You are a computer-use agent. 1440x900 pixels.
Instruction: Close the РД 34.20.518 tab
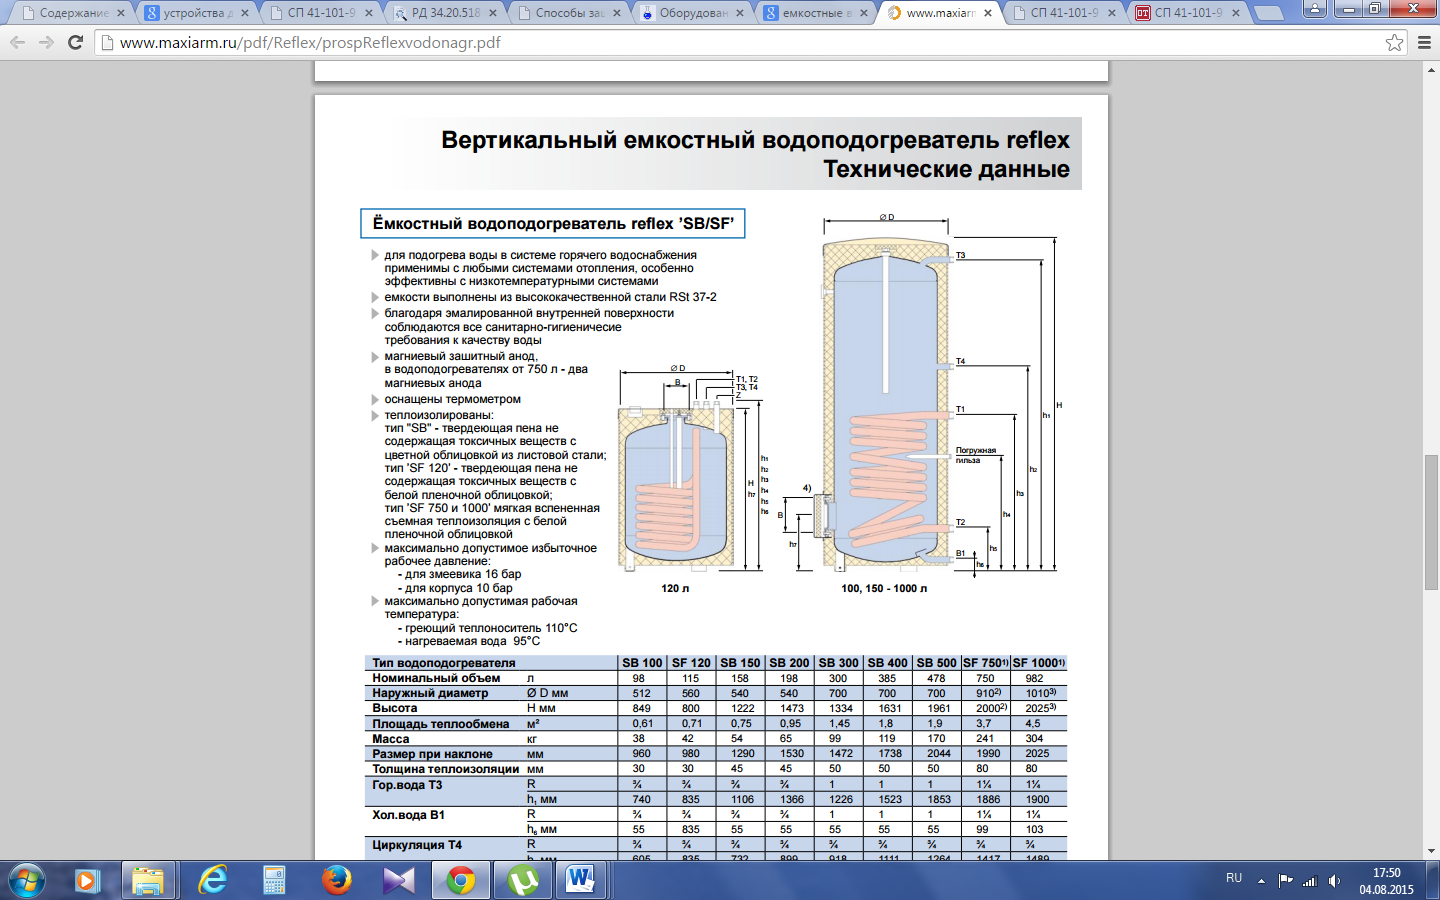click(493, 13)
